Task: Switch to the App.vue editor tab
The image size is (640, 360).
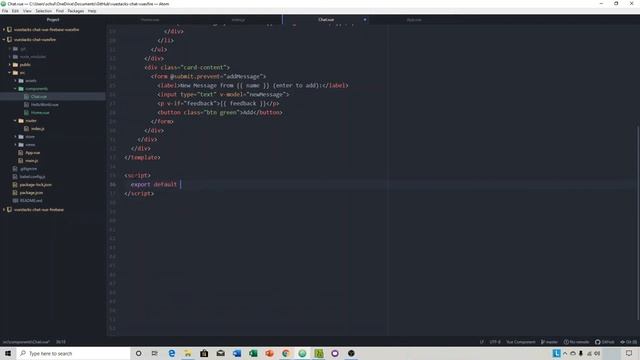Action: (414, 20)
